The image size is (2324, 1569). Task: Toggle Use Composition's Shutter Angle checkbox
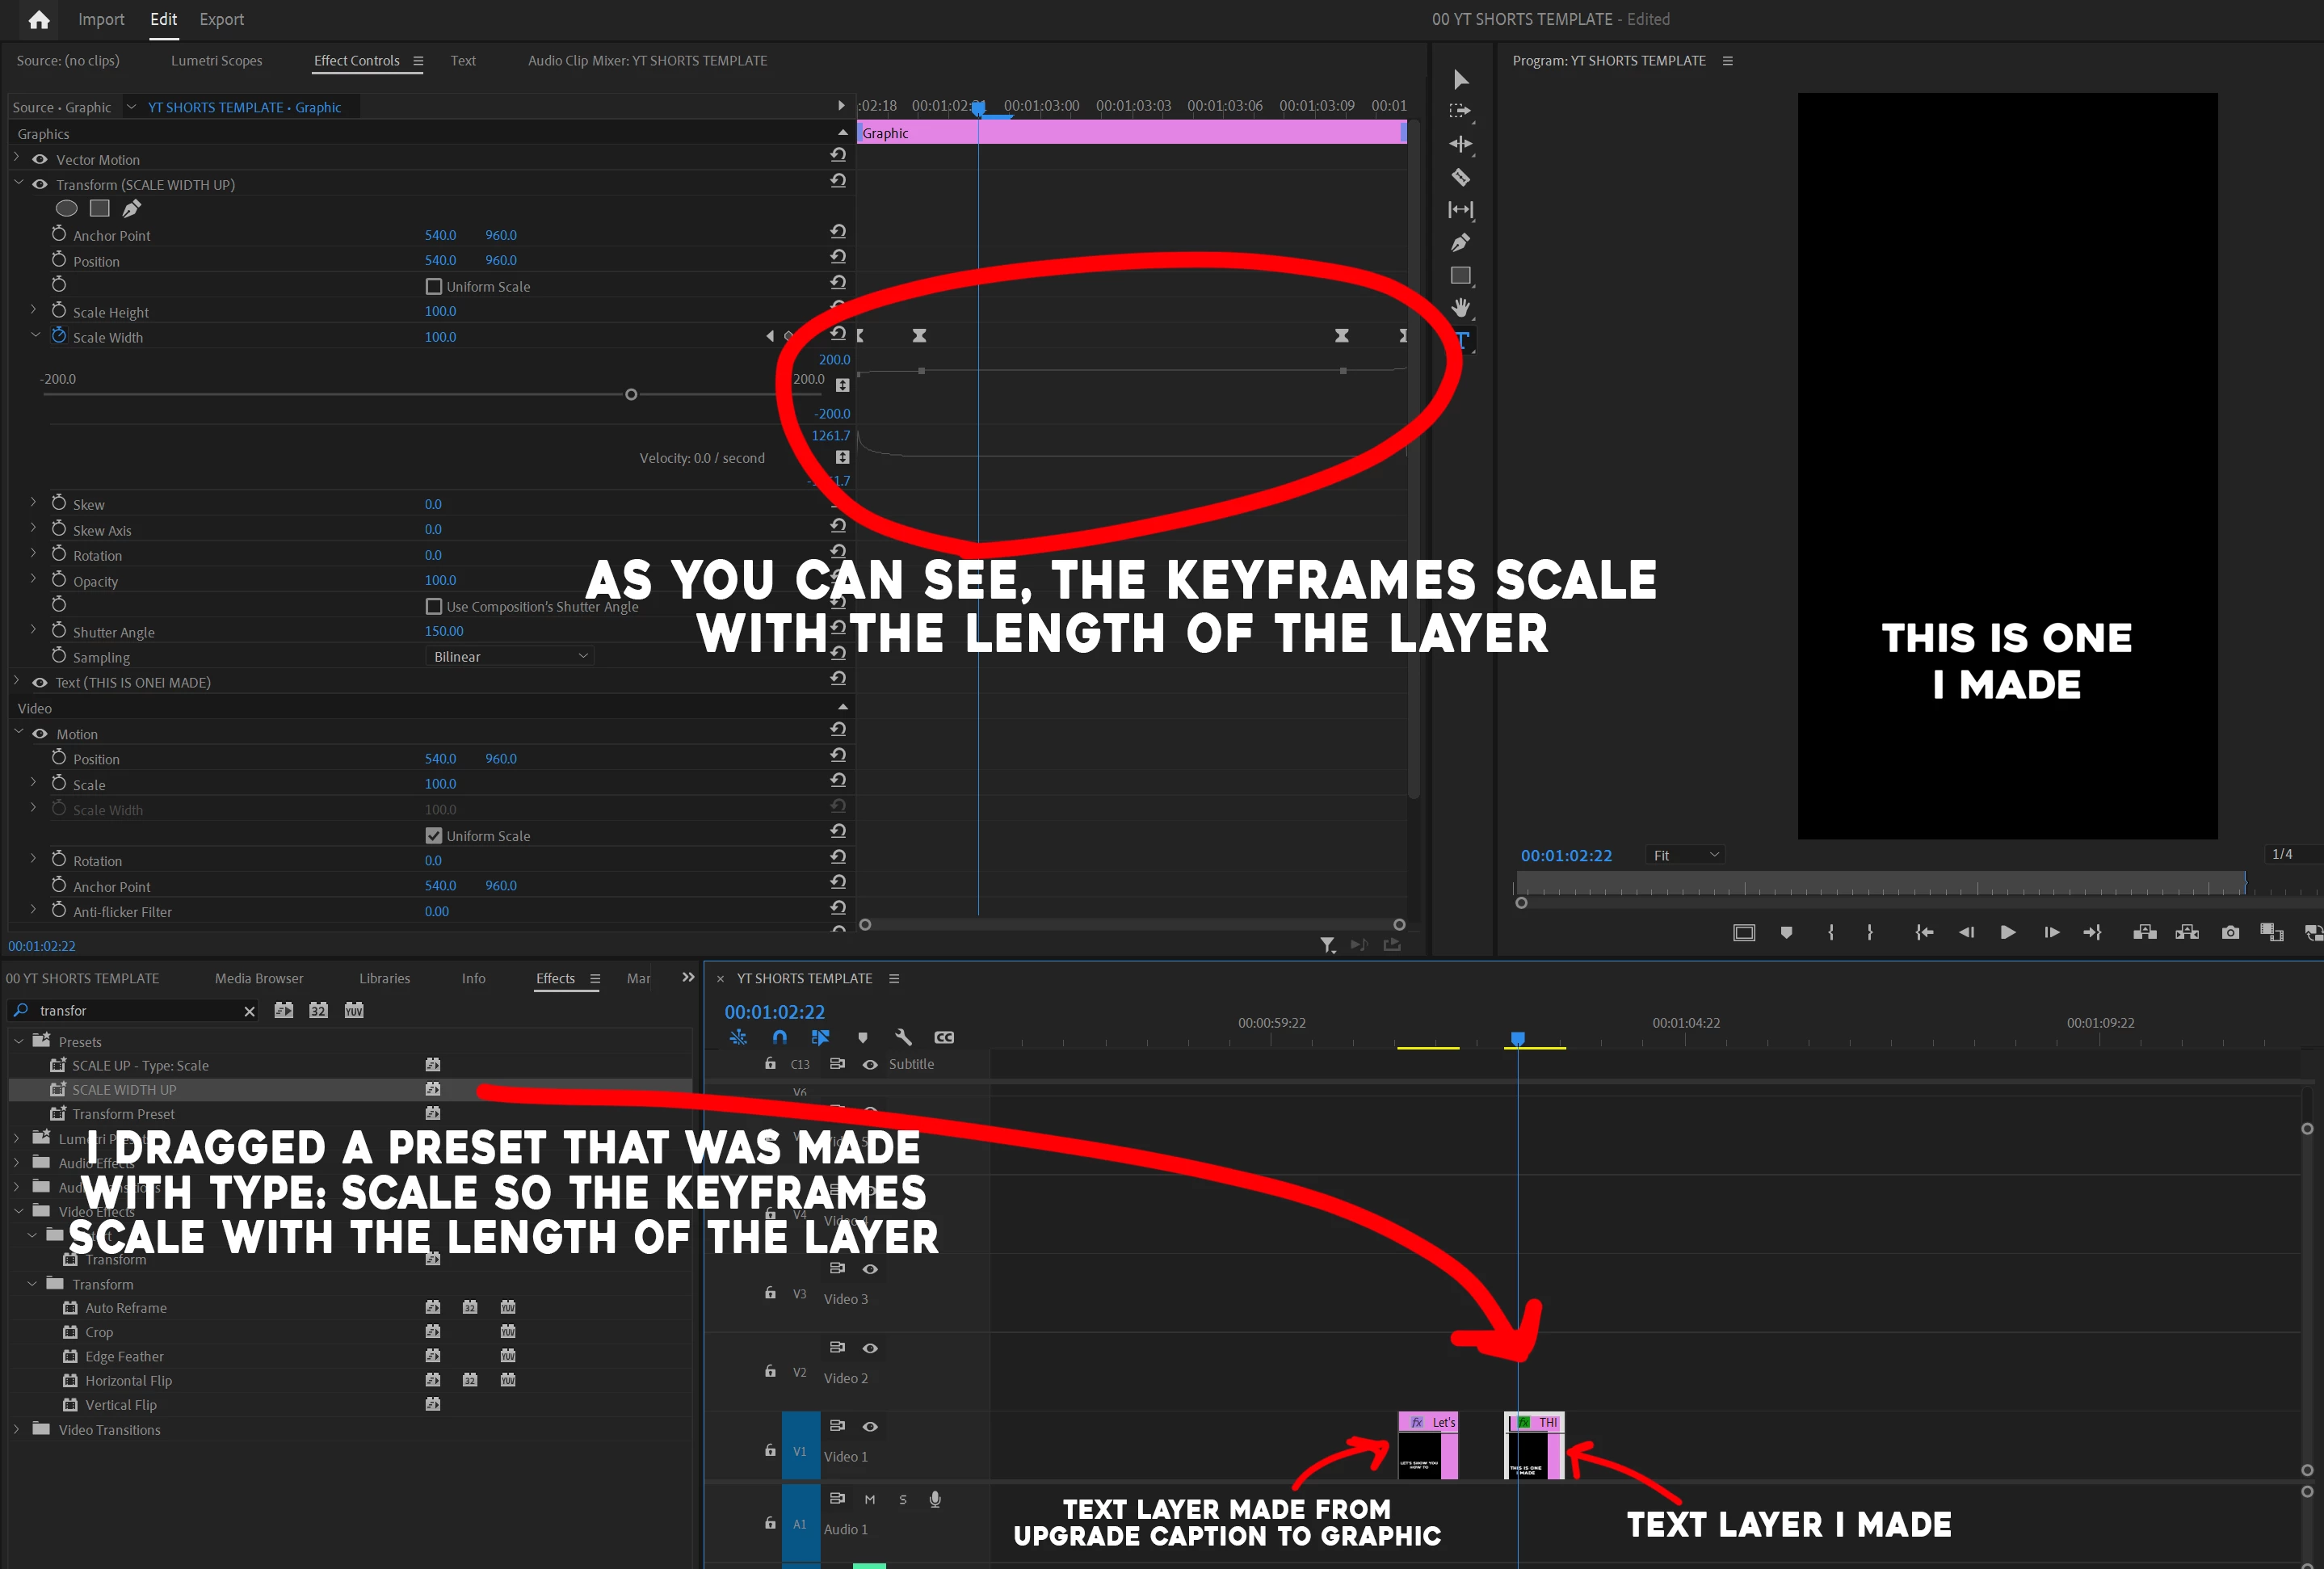434,606
